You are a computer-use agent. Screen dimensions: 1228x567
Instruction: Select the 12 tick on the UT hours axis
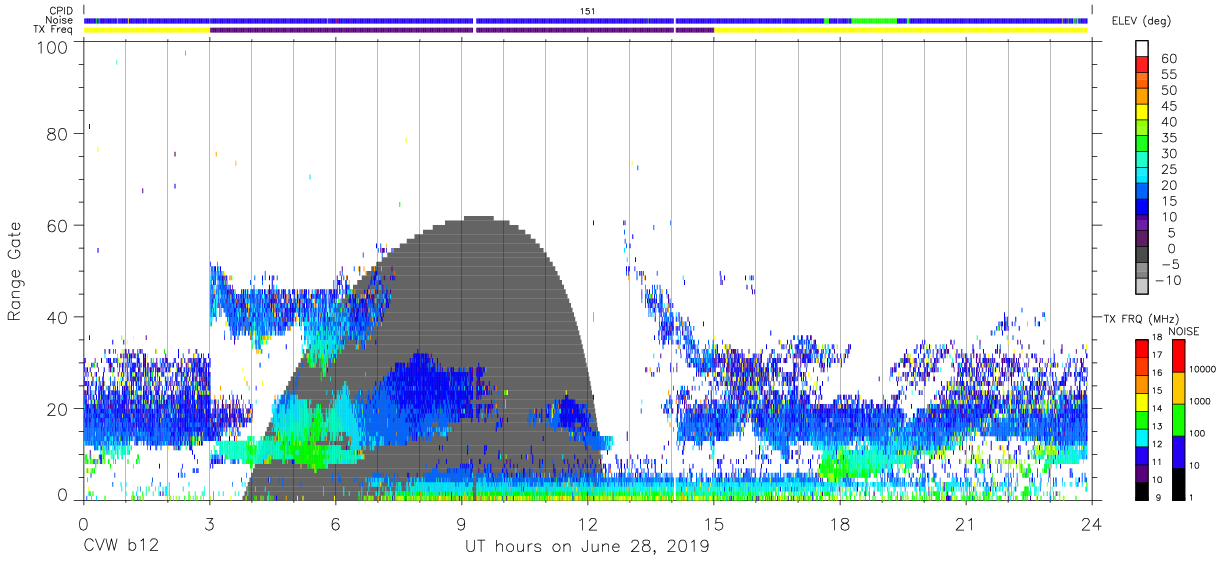(587, 524)
